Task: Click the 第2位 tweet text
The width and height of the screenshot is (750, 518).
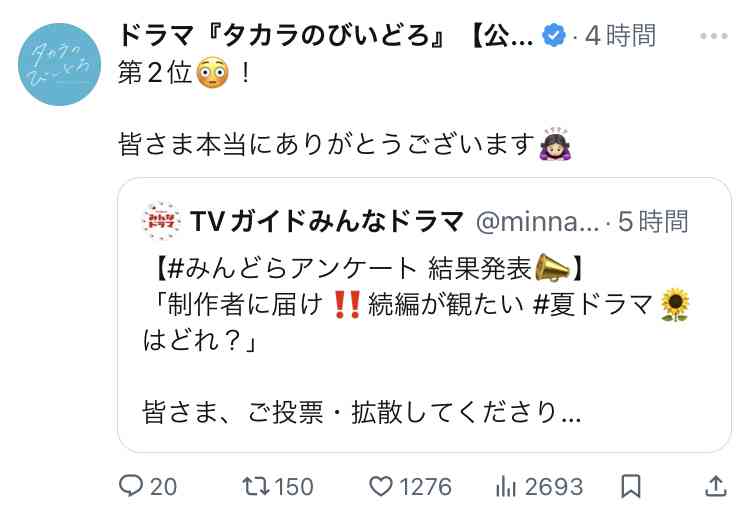Action: 154,73
